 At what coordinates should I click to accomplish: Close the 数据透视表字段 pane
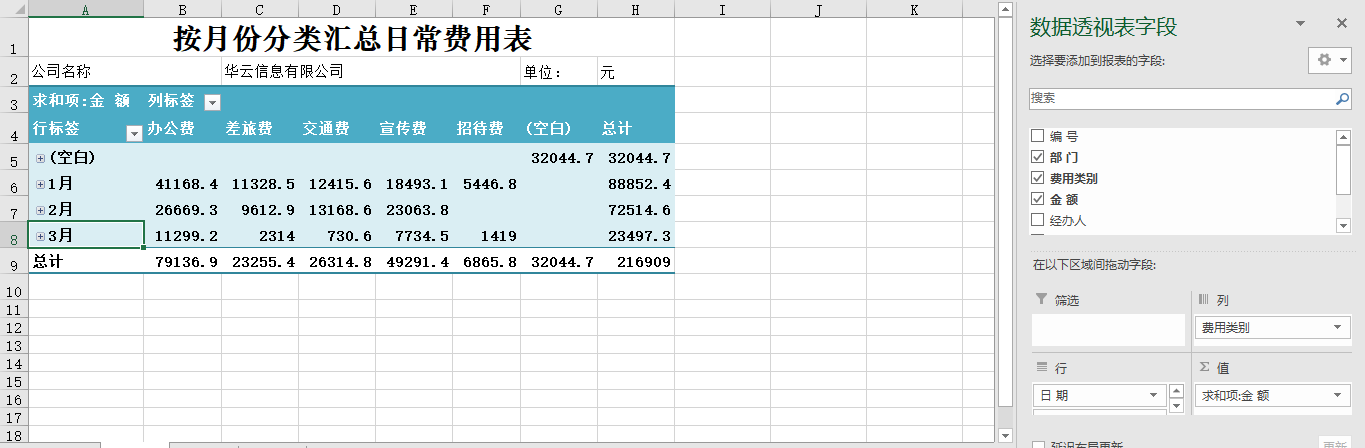pyautogui.click(x=1342, y=24)
